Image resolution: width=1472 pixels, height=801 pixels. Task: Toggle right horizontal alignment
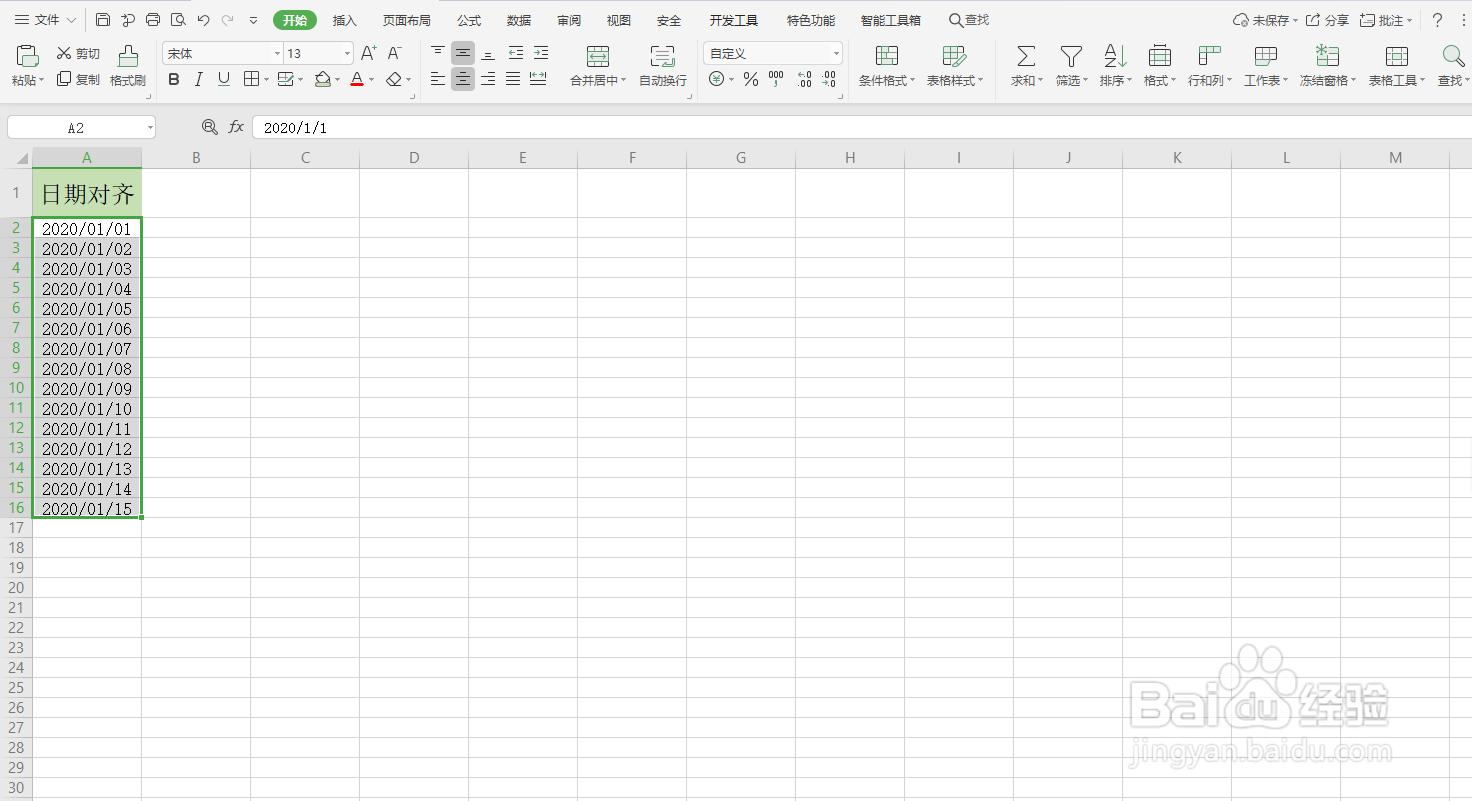tap(488, 79)
